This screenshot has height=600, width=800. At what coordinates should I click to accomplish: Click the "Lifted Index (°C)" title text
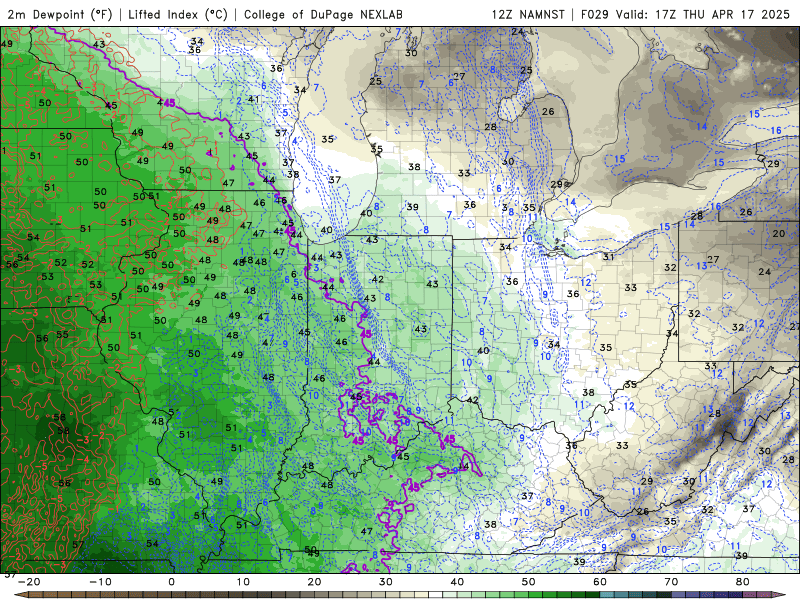coord(178,14)
